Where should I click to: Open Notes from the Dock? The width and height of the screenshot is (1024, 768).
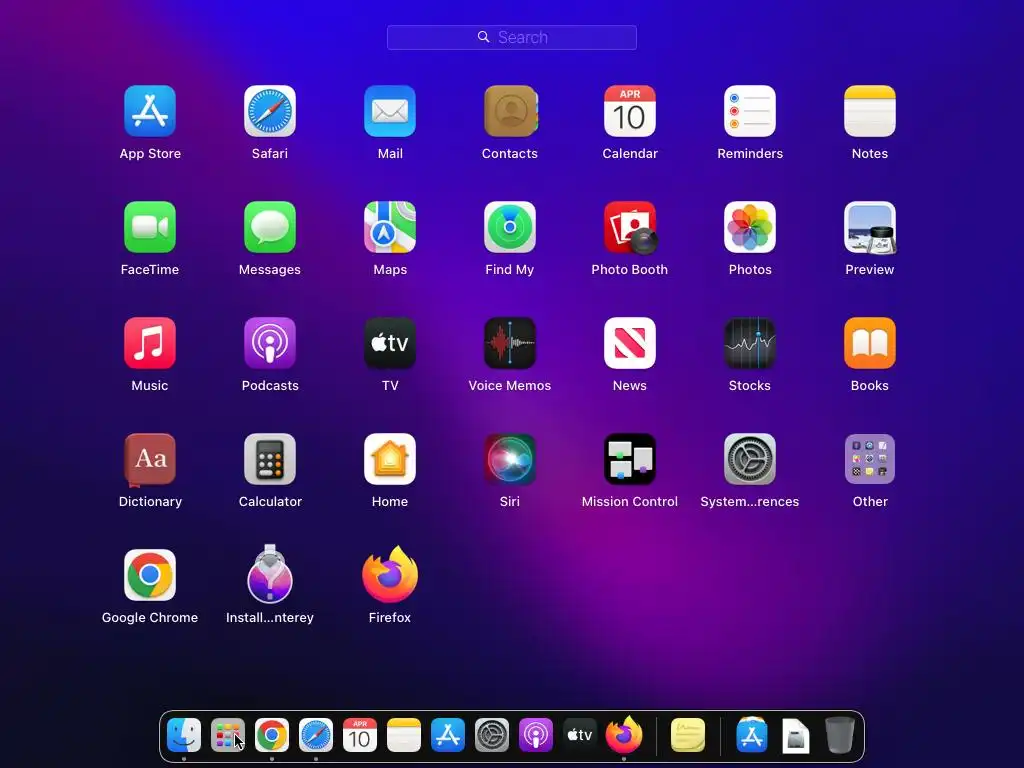coord(404,735)
